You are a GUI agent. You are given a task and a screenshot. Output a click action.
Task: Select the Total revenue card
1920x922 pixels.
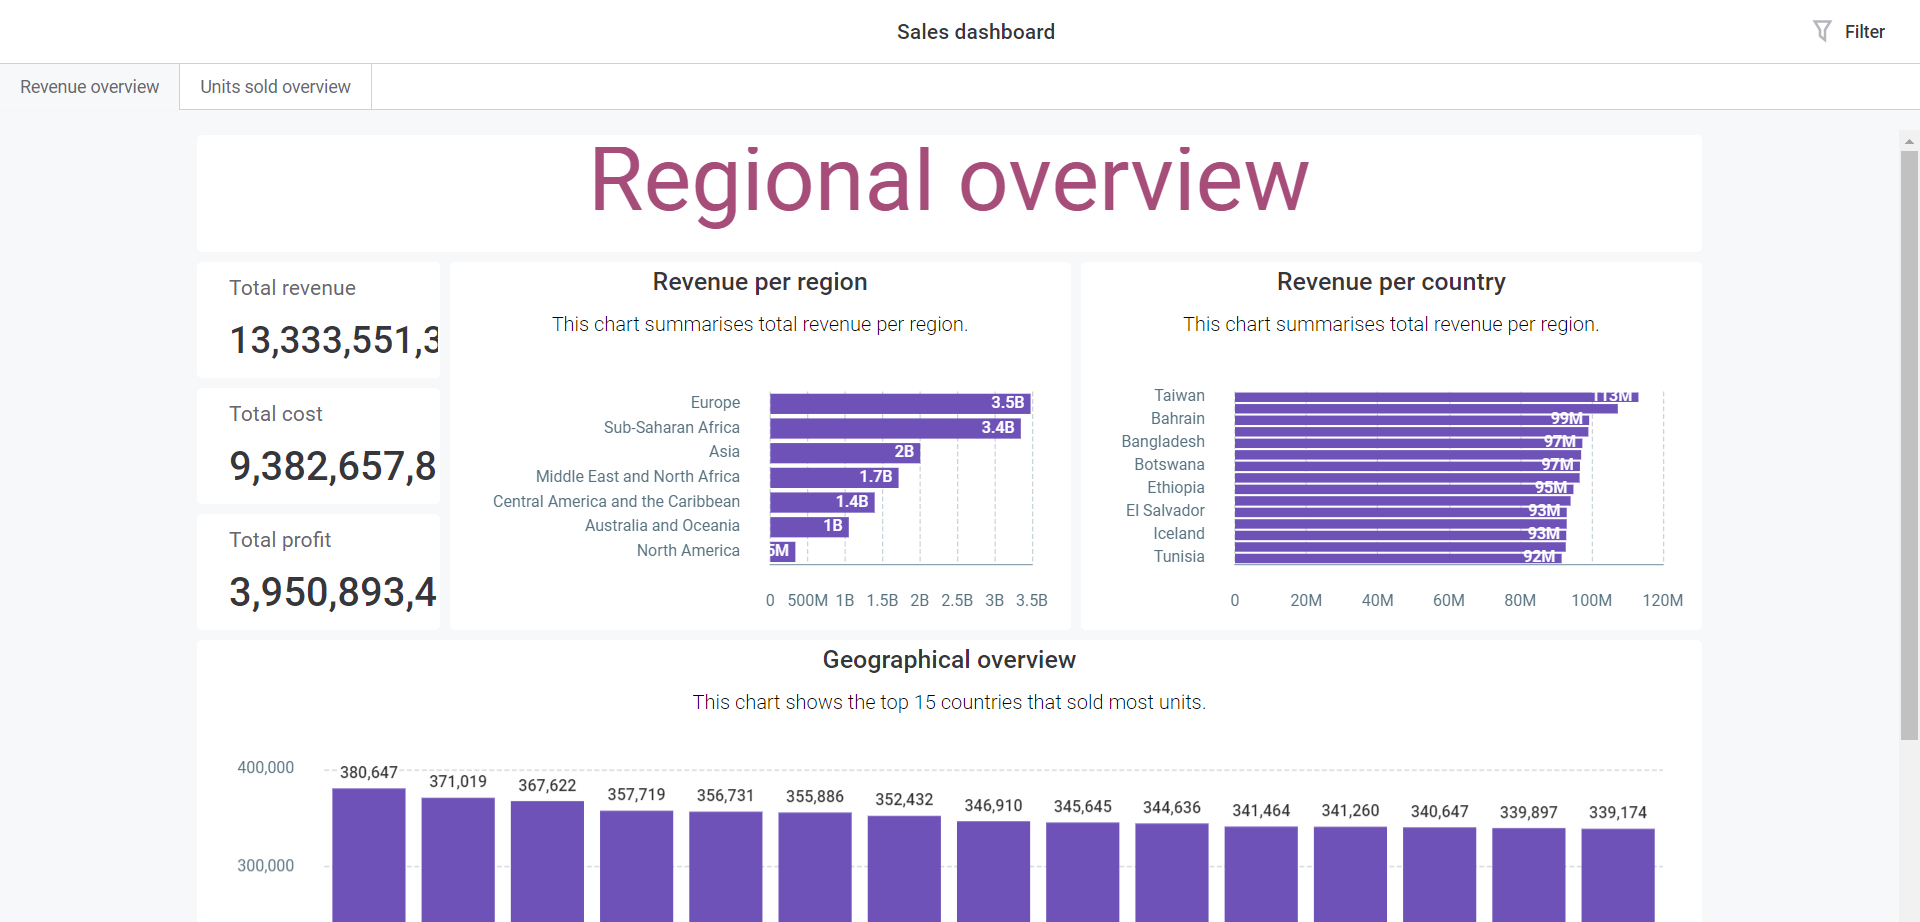[x=318, y=320]
